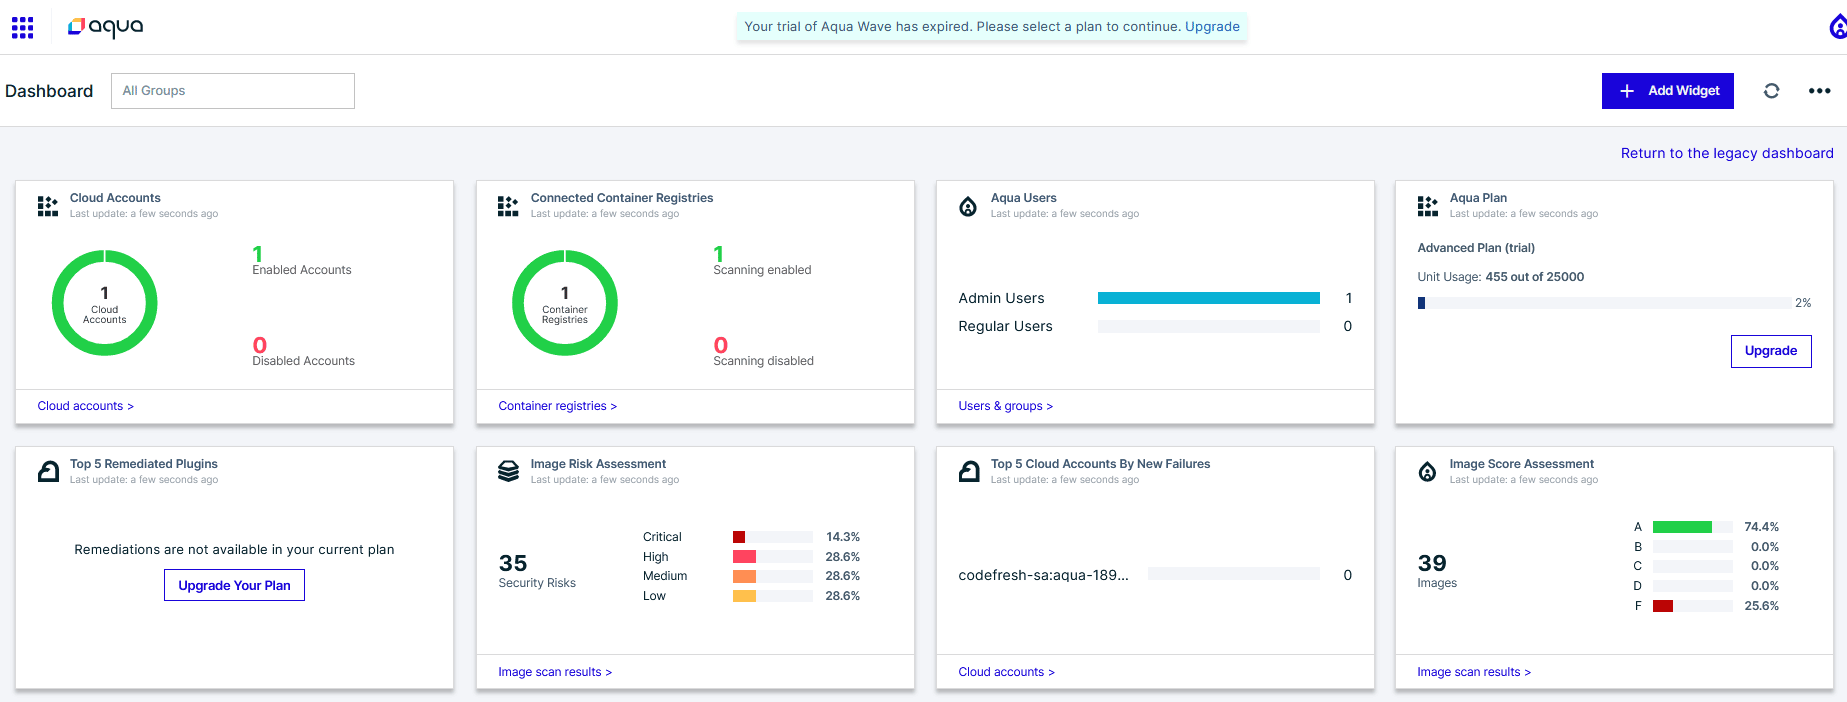Click the Connected Container Registries widget icon
Viewport: 1847px width, 702px height.
click(x=508, y=206)
